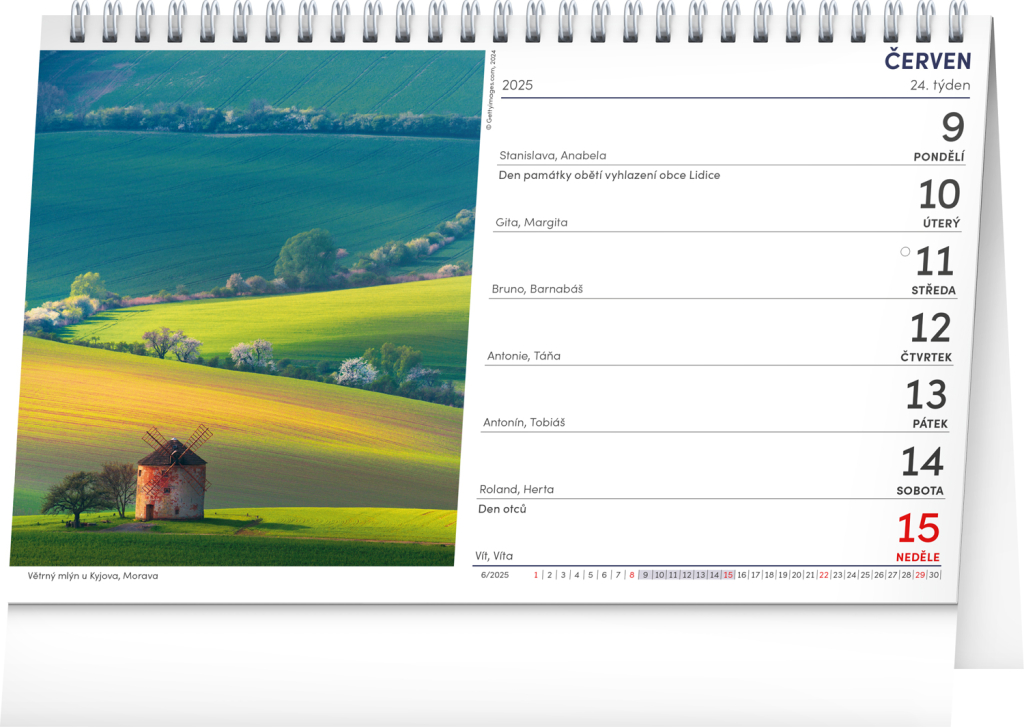The image size is (1024, 727).
Task: Click the photo caption Větrný mlýn u Kyjova
Action: click(93, 576)
